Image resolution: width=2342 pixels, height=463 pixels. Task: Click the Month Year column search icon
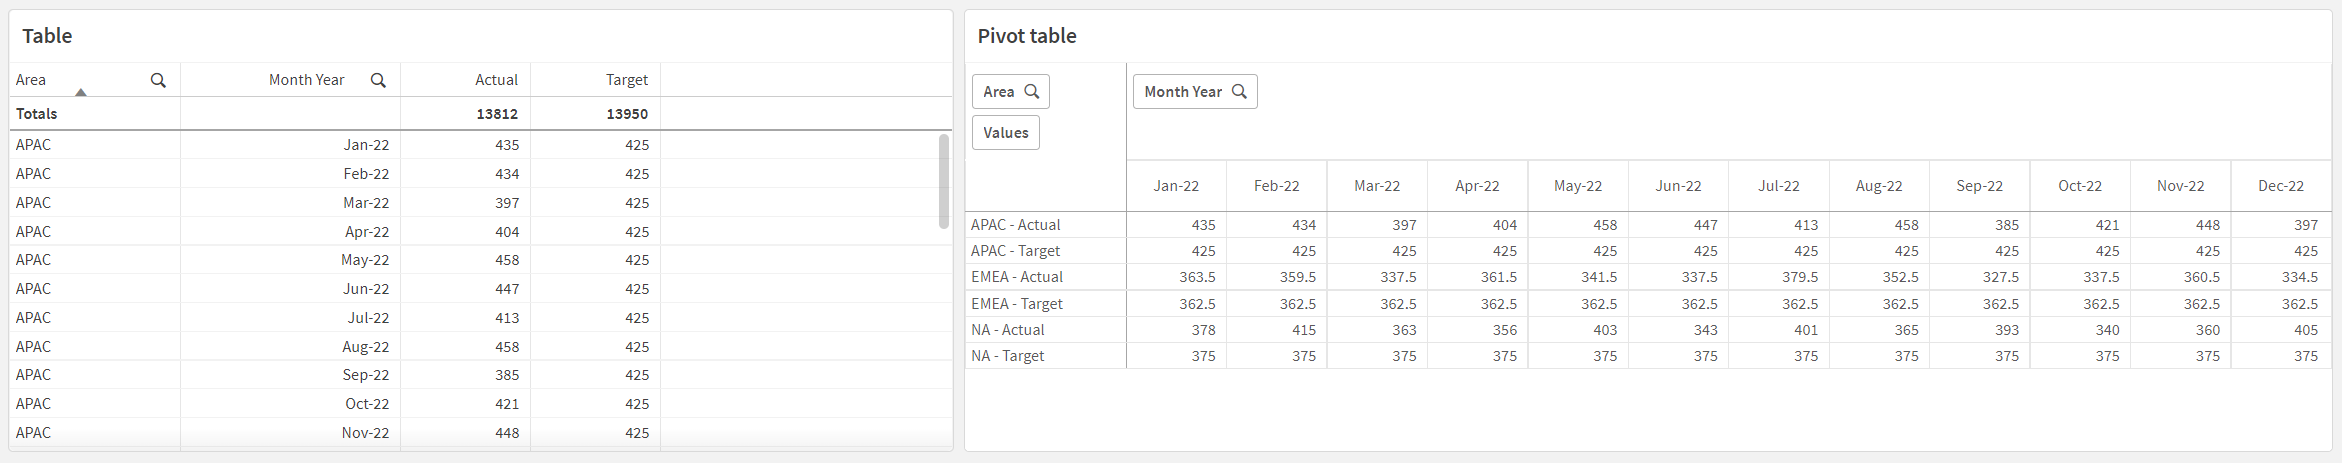click(x=378, y=80)
